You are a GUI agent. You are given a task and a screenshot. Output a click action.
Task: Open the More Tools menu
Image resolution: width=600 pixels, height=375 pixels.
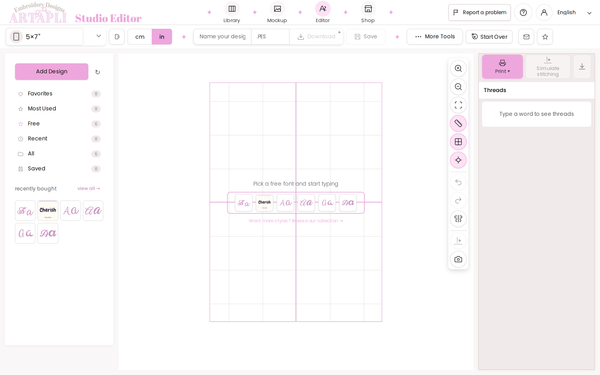[x=435, y=37]
